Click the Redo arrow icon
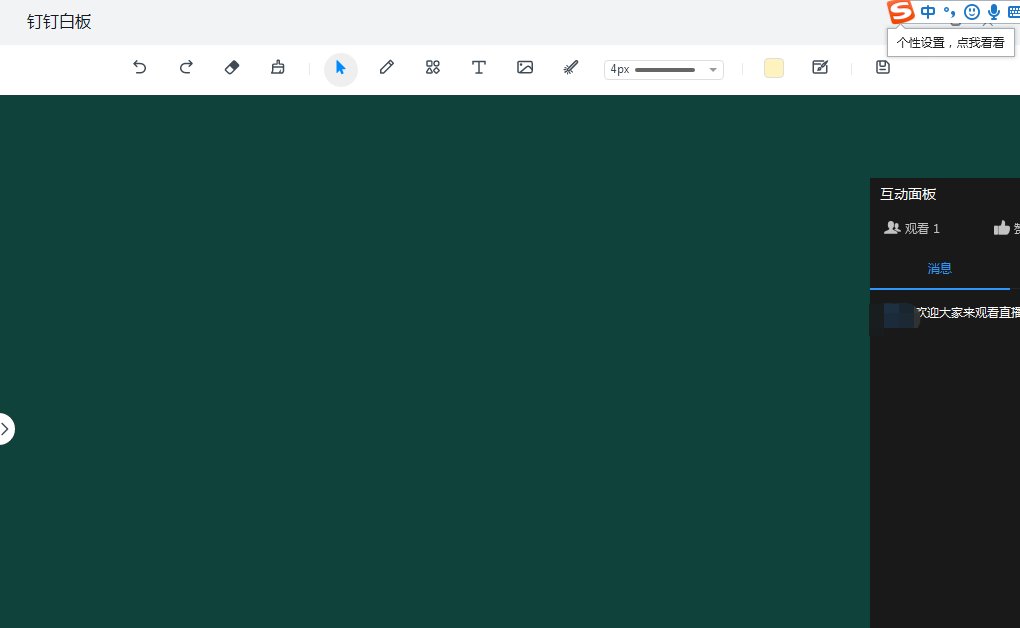The width and height of the screenshot is (1020, 628). click(186, 68)
